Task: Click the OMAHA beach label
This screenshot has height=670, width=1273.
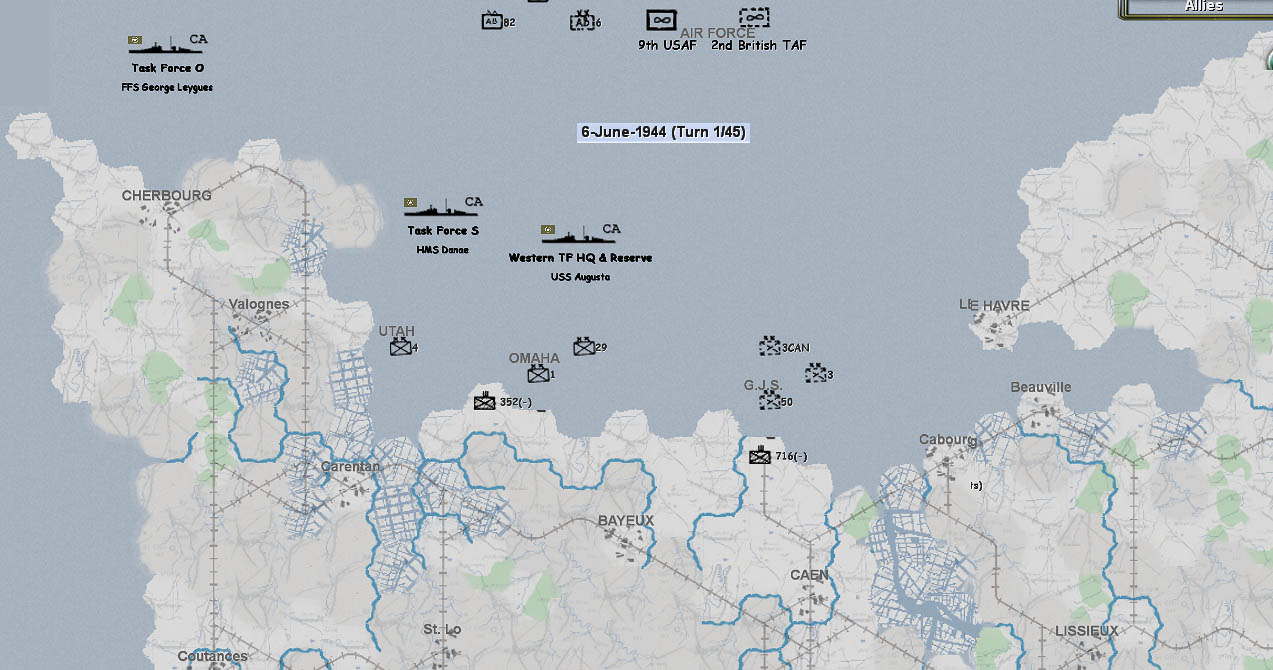Action: tap(534, 358)
